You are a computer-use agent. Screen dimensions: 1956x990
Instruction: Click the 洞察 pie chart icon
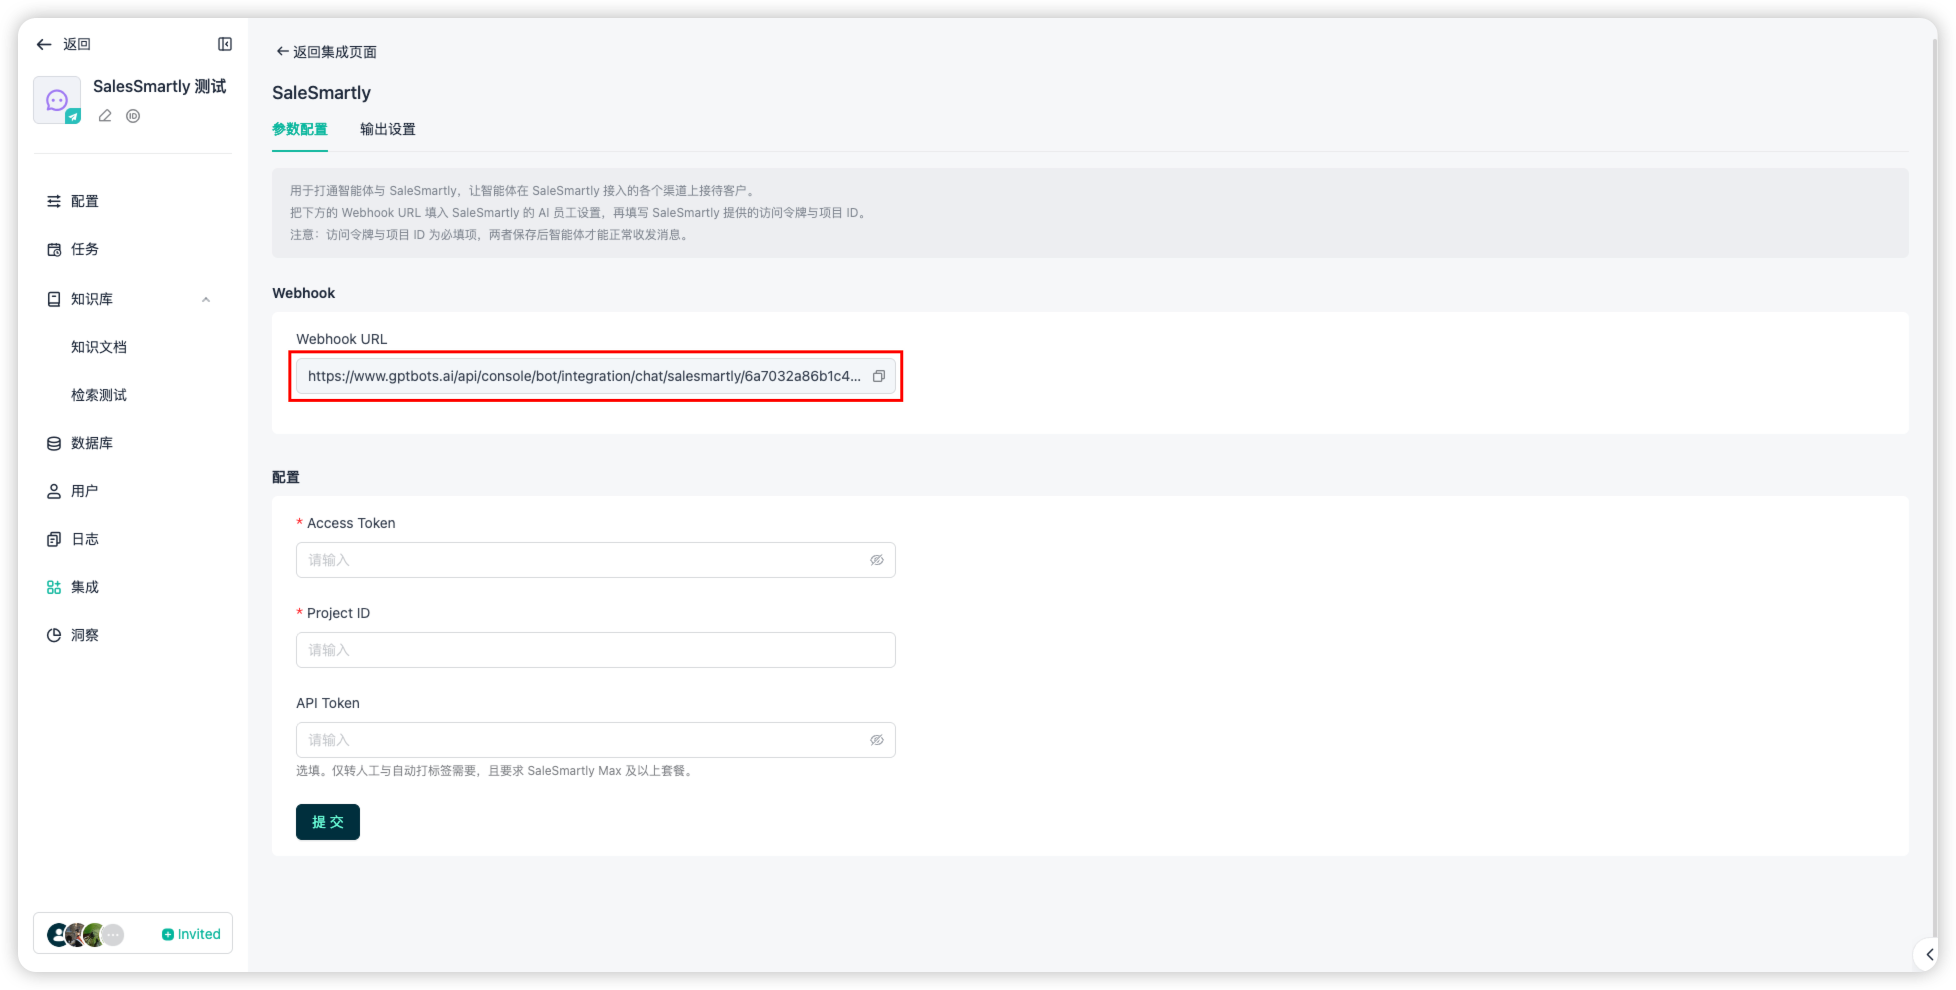tap(54, 635)
